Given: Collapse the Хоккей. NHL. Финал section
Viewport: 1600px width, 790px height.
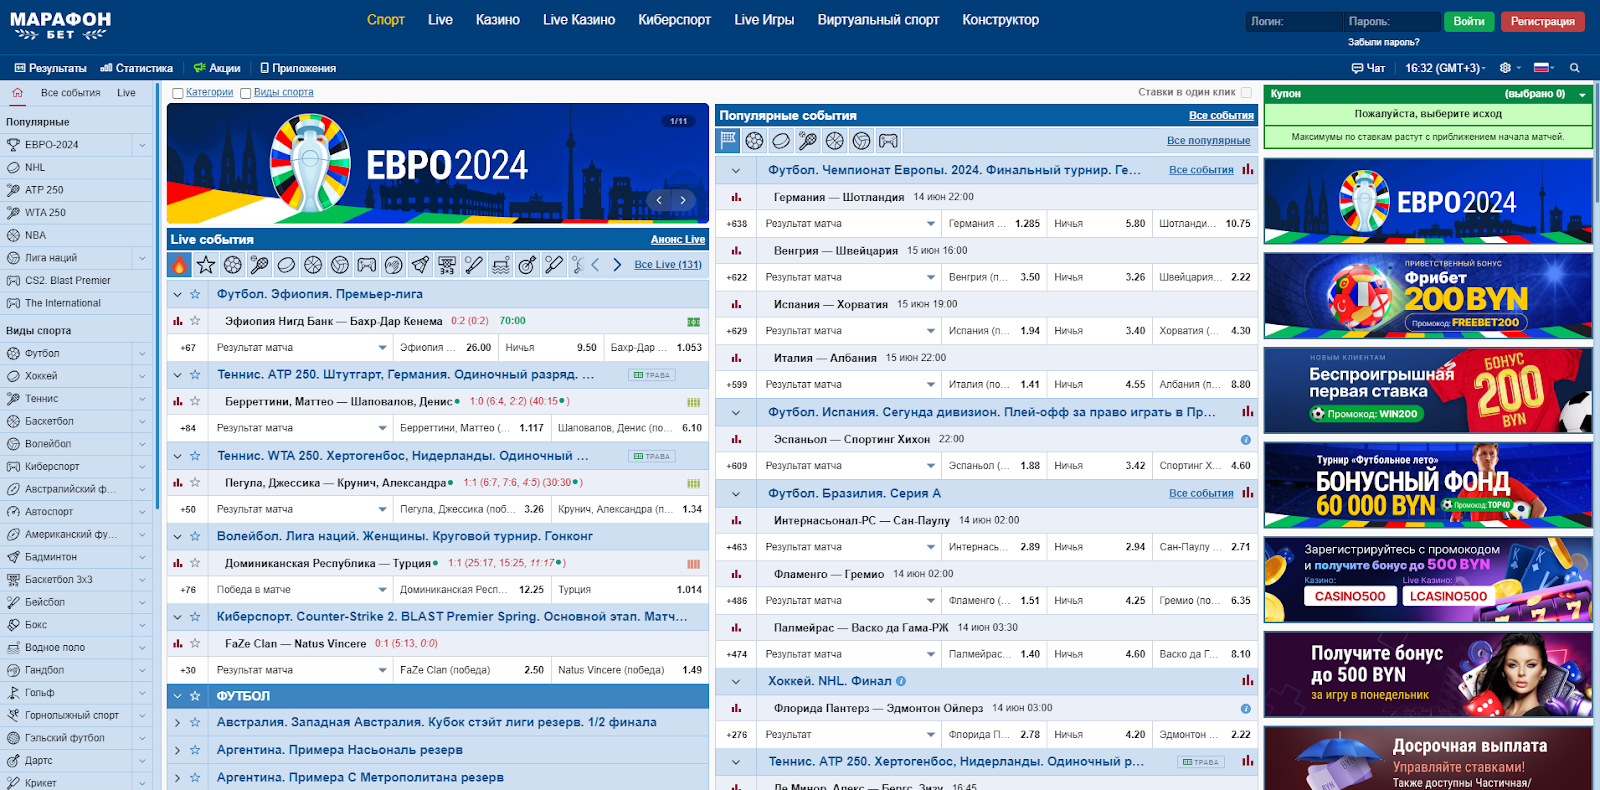Looking at the screenshot, I should 736,681.
